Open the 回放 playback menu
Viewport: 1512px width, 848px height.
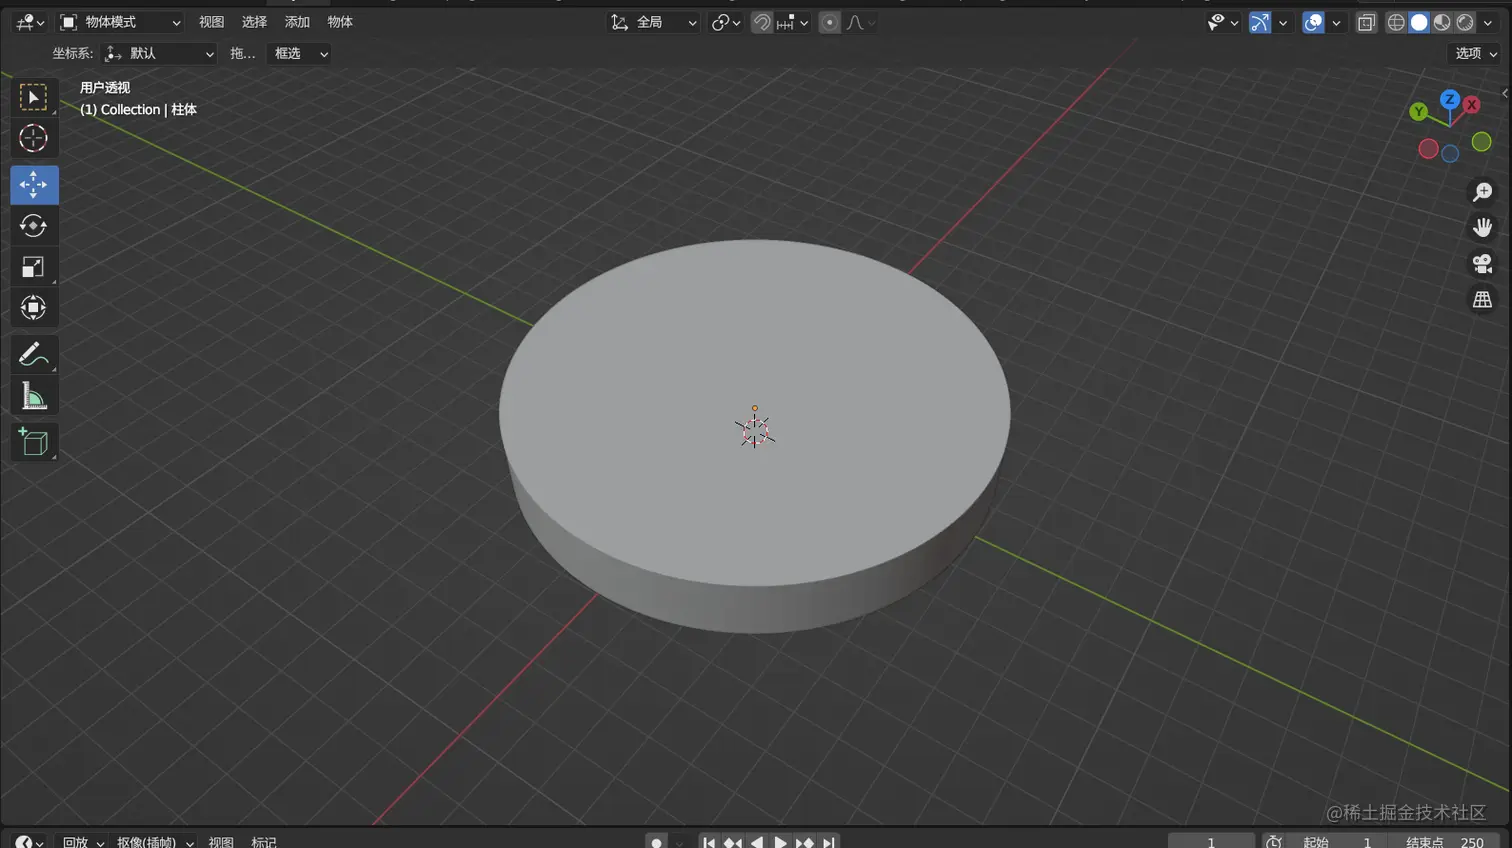(82, 842)
